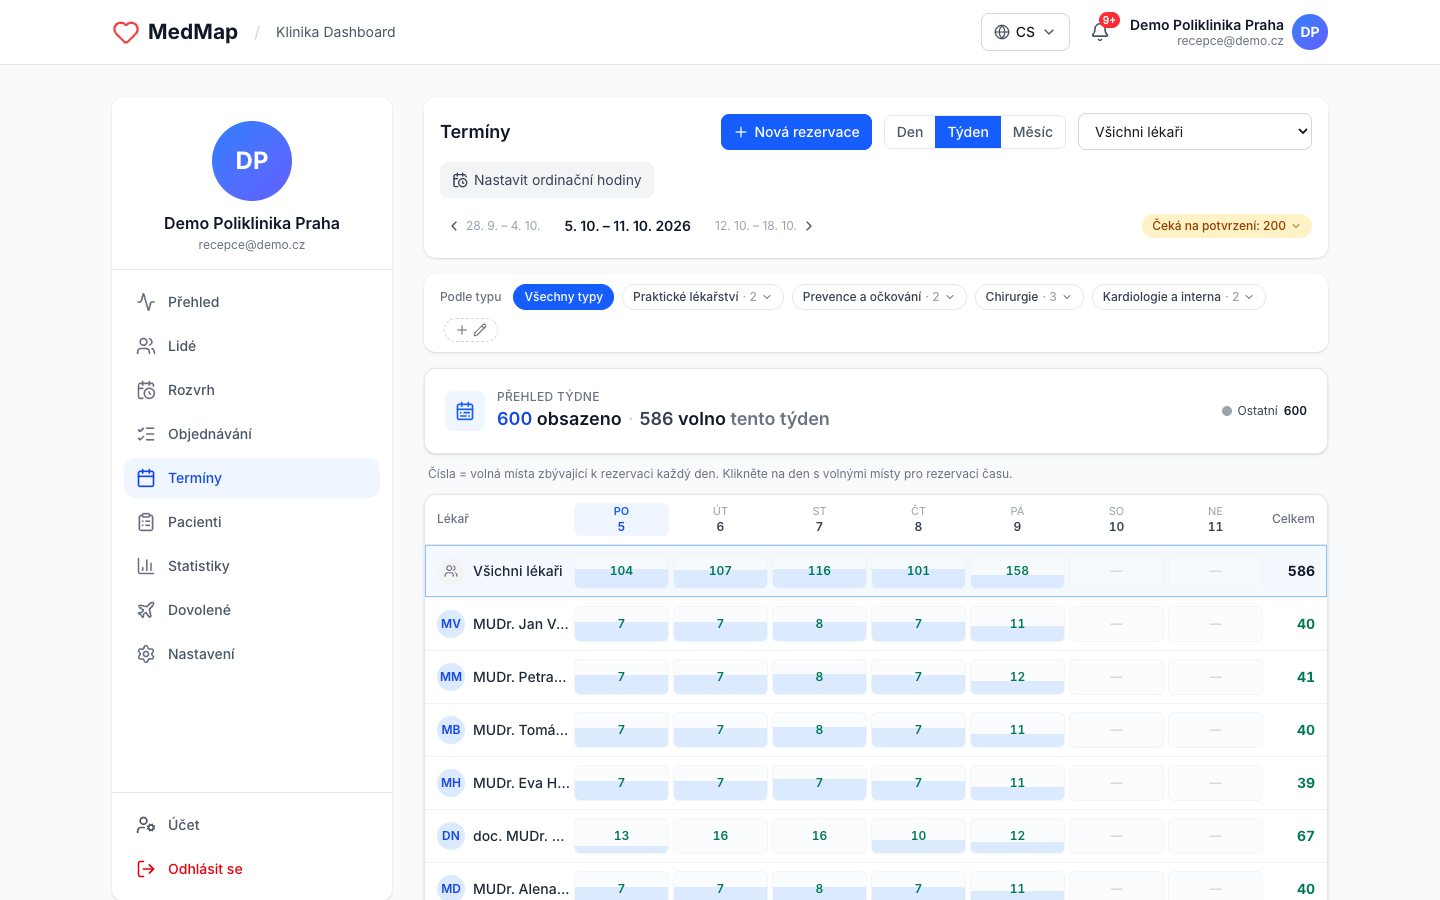
Task: Click the large DP profile avatar in sidebar
Action: (252, 161)
